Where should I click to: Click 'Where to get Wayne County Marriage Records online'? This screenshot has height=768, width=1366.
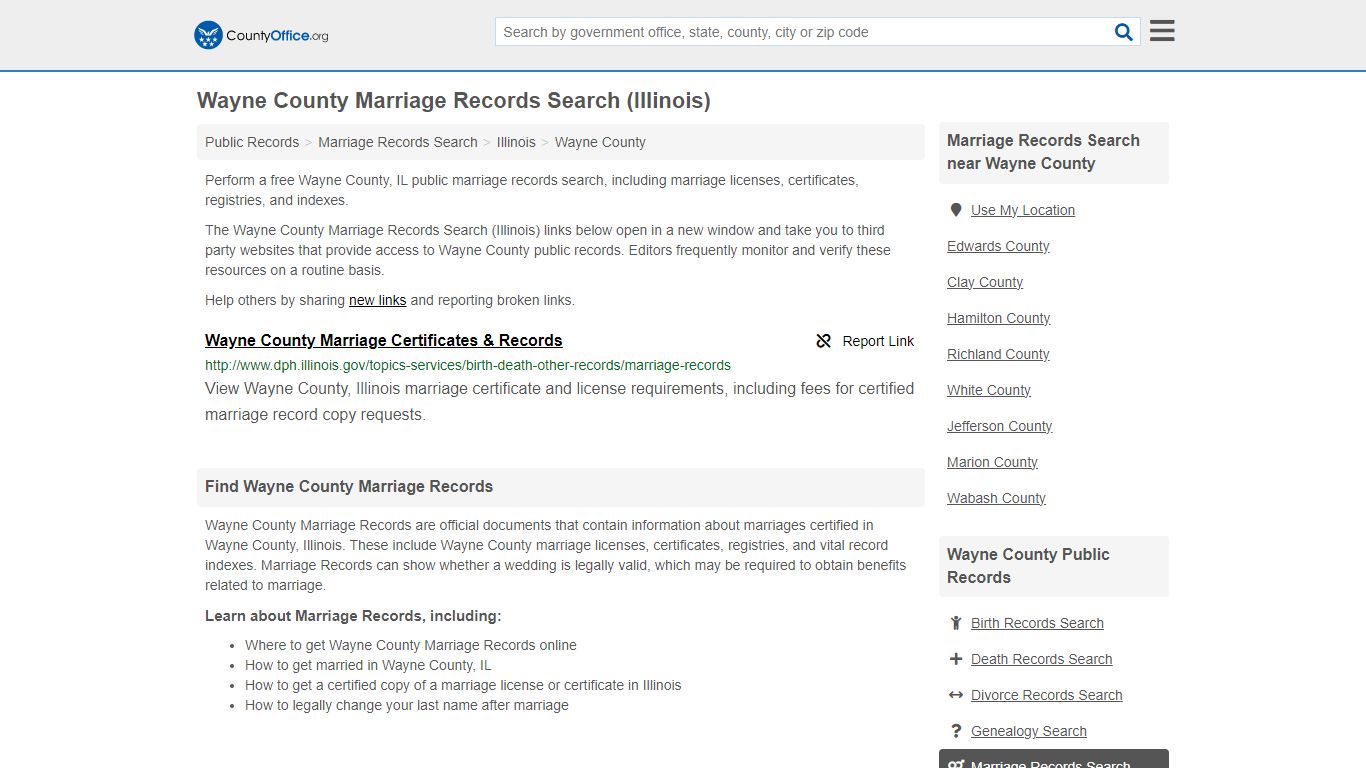click(x=411, y=645)
